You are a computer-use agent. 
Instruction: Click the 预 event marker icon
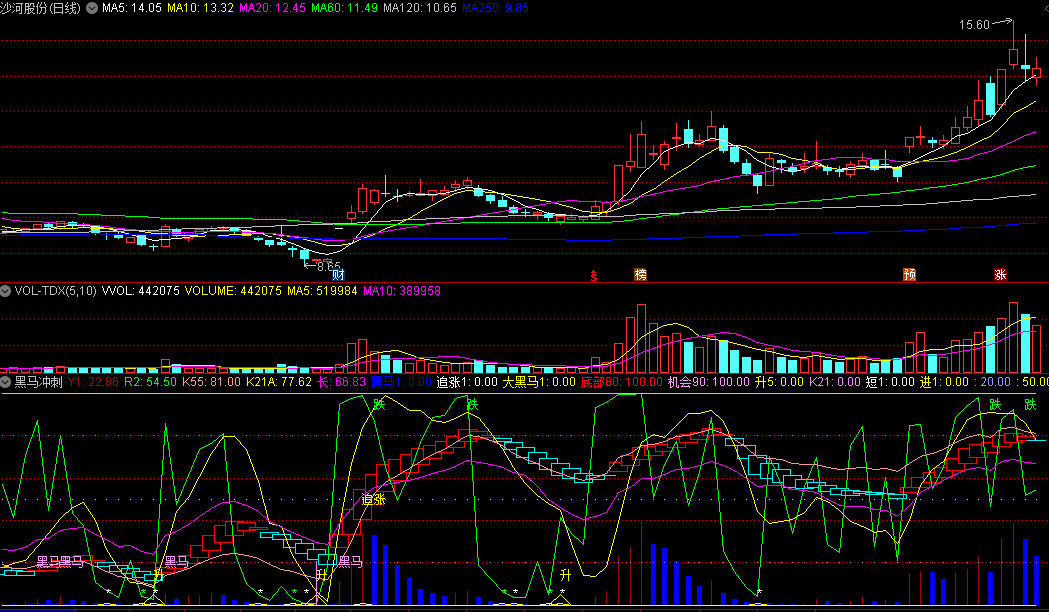(909, 274)
